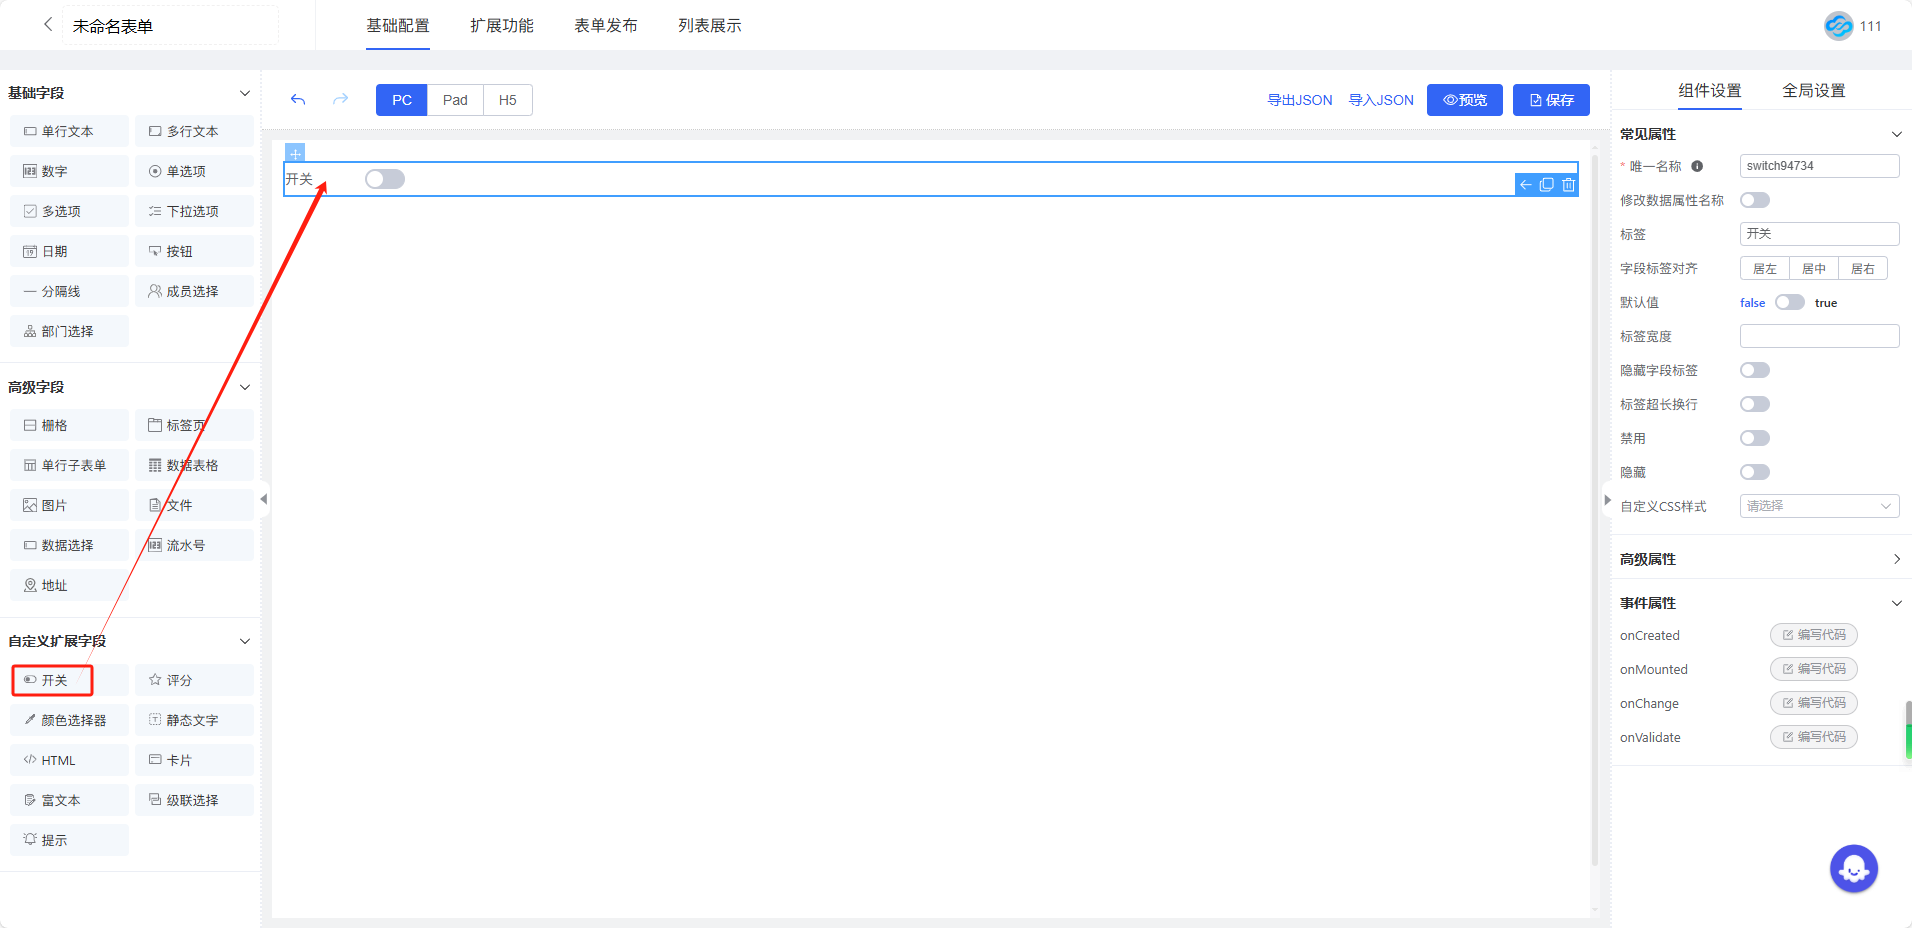Click the undo arrow icon

(298, 100)
